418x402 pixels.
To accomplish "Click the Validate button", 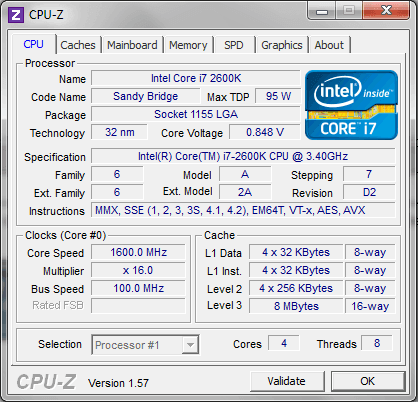I will [287, 381].
